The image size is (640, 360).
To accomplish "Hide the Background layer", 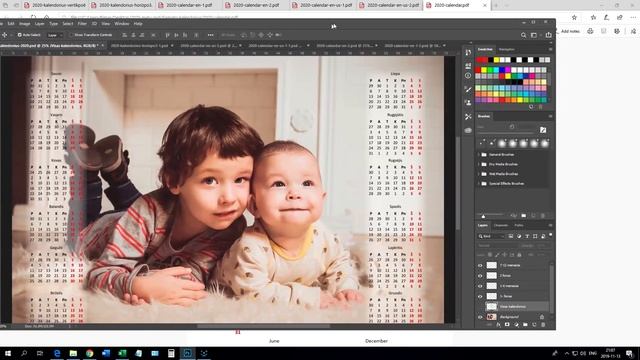I will (480, 317).
